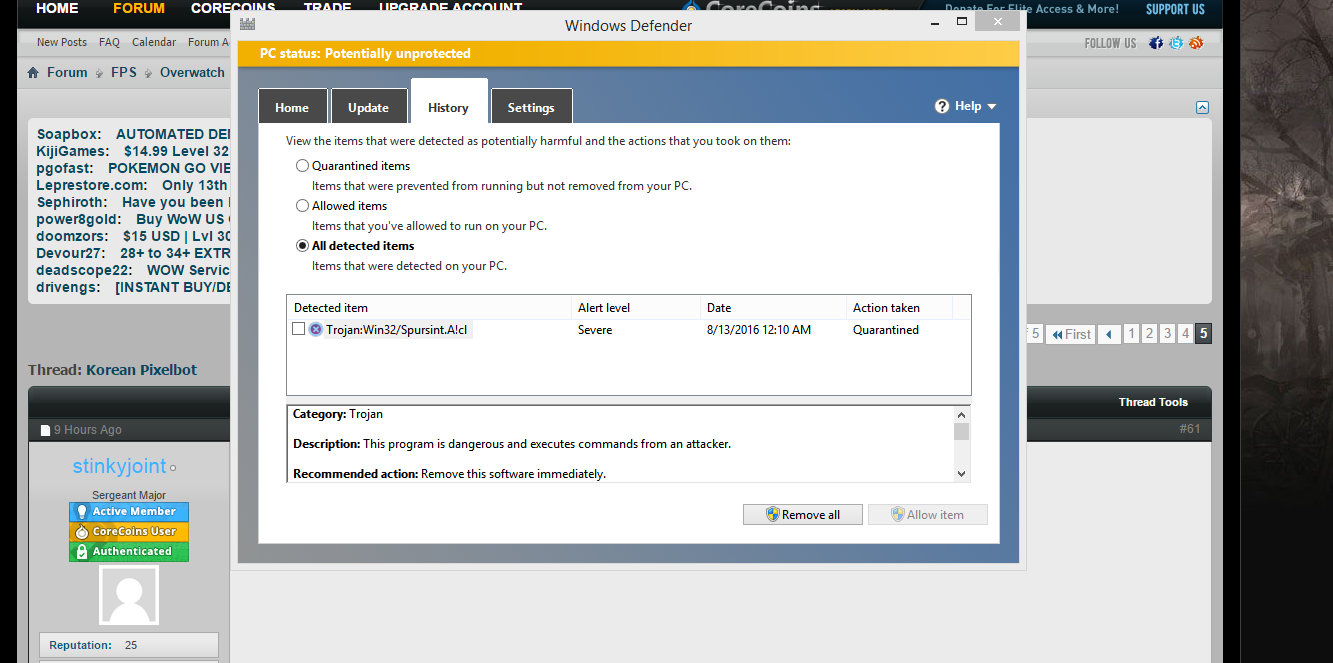The width and height of the screenshot is (1333, 663).
Task: Click the SUPPORT US link
Action: click(x=1175, y=9)
